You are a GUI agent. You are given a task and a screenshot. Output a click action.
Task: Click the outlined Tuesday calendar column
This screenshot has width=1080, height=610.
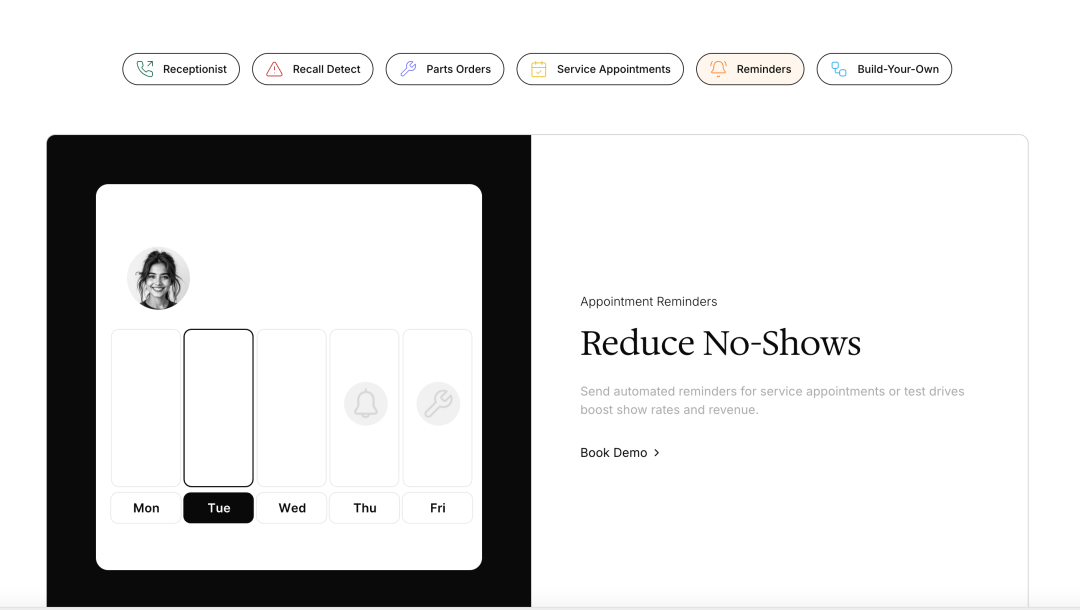(219, 407)
